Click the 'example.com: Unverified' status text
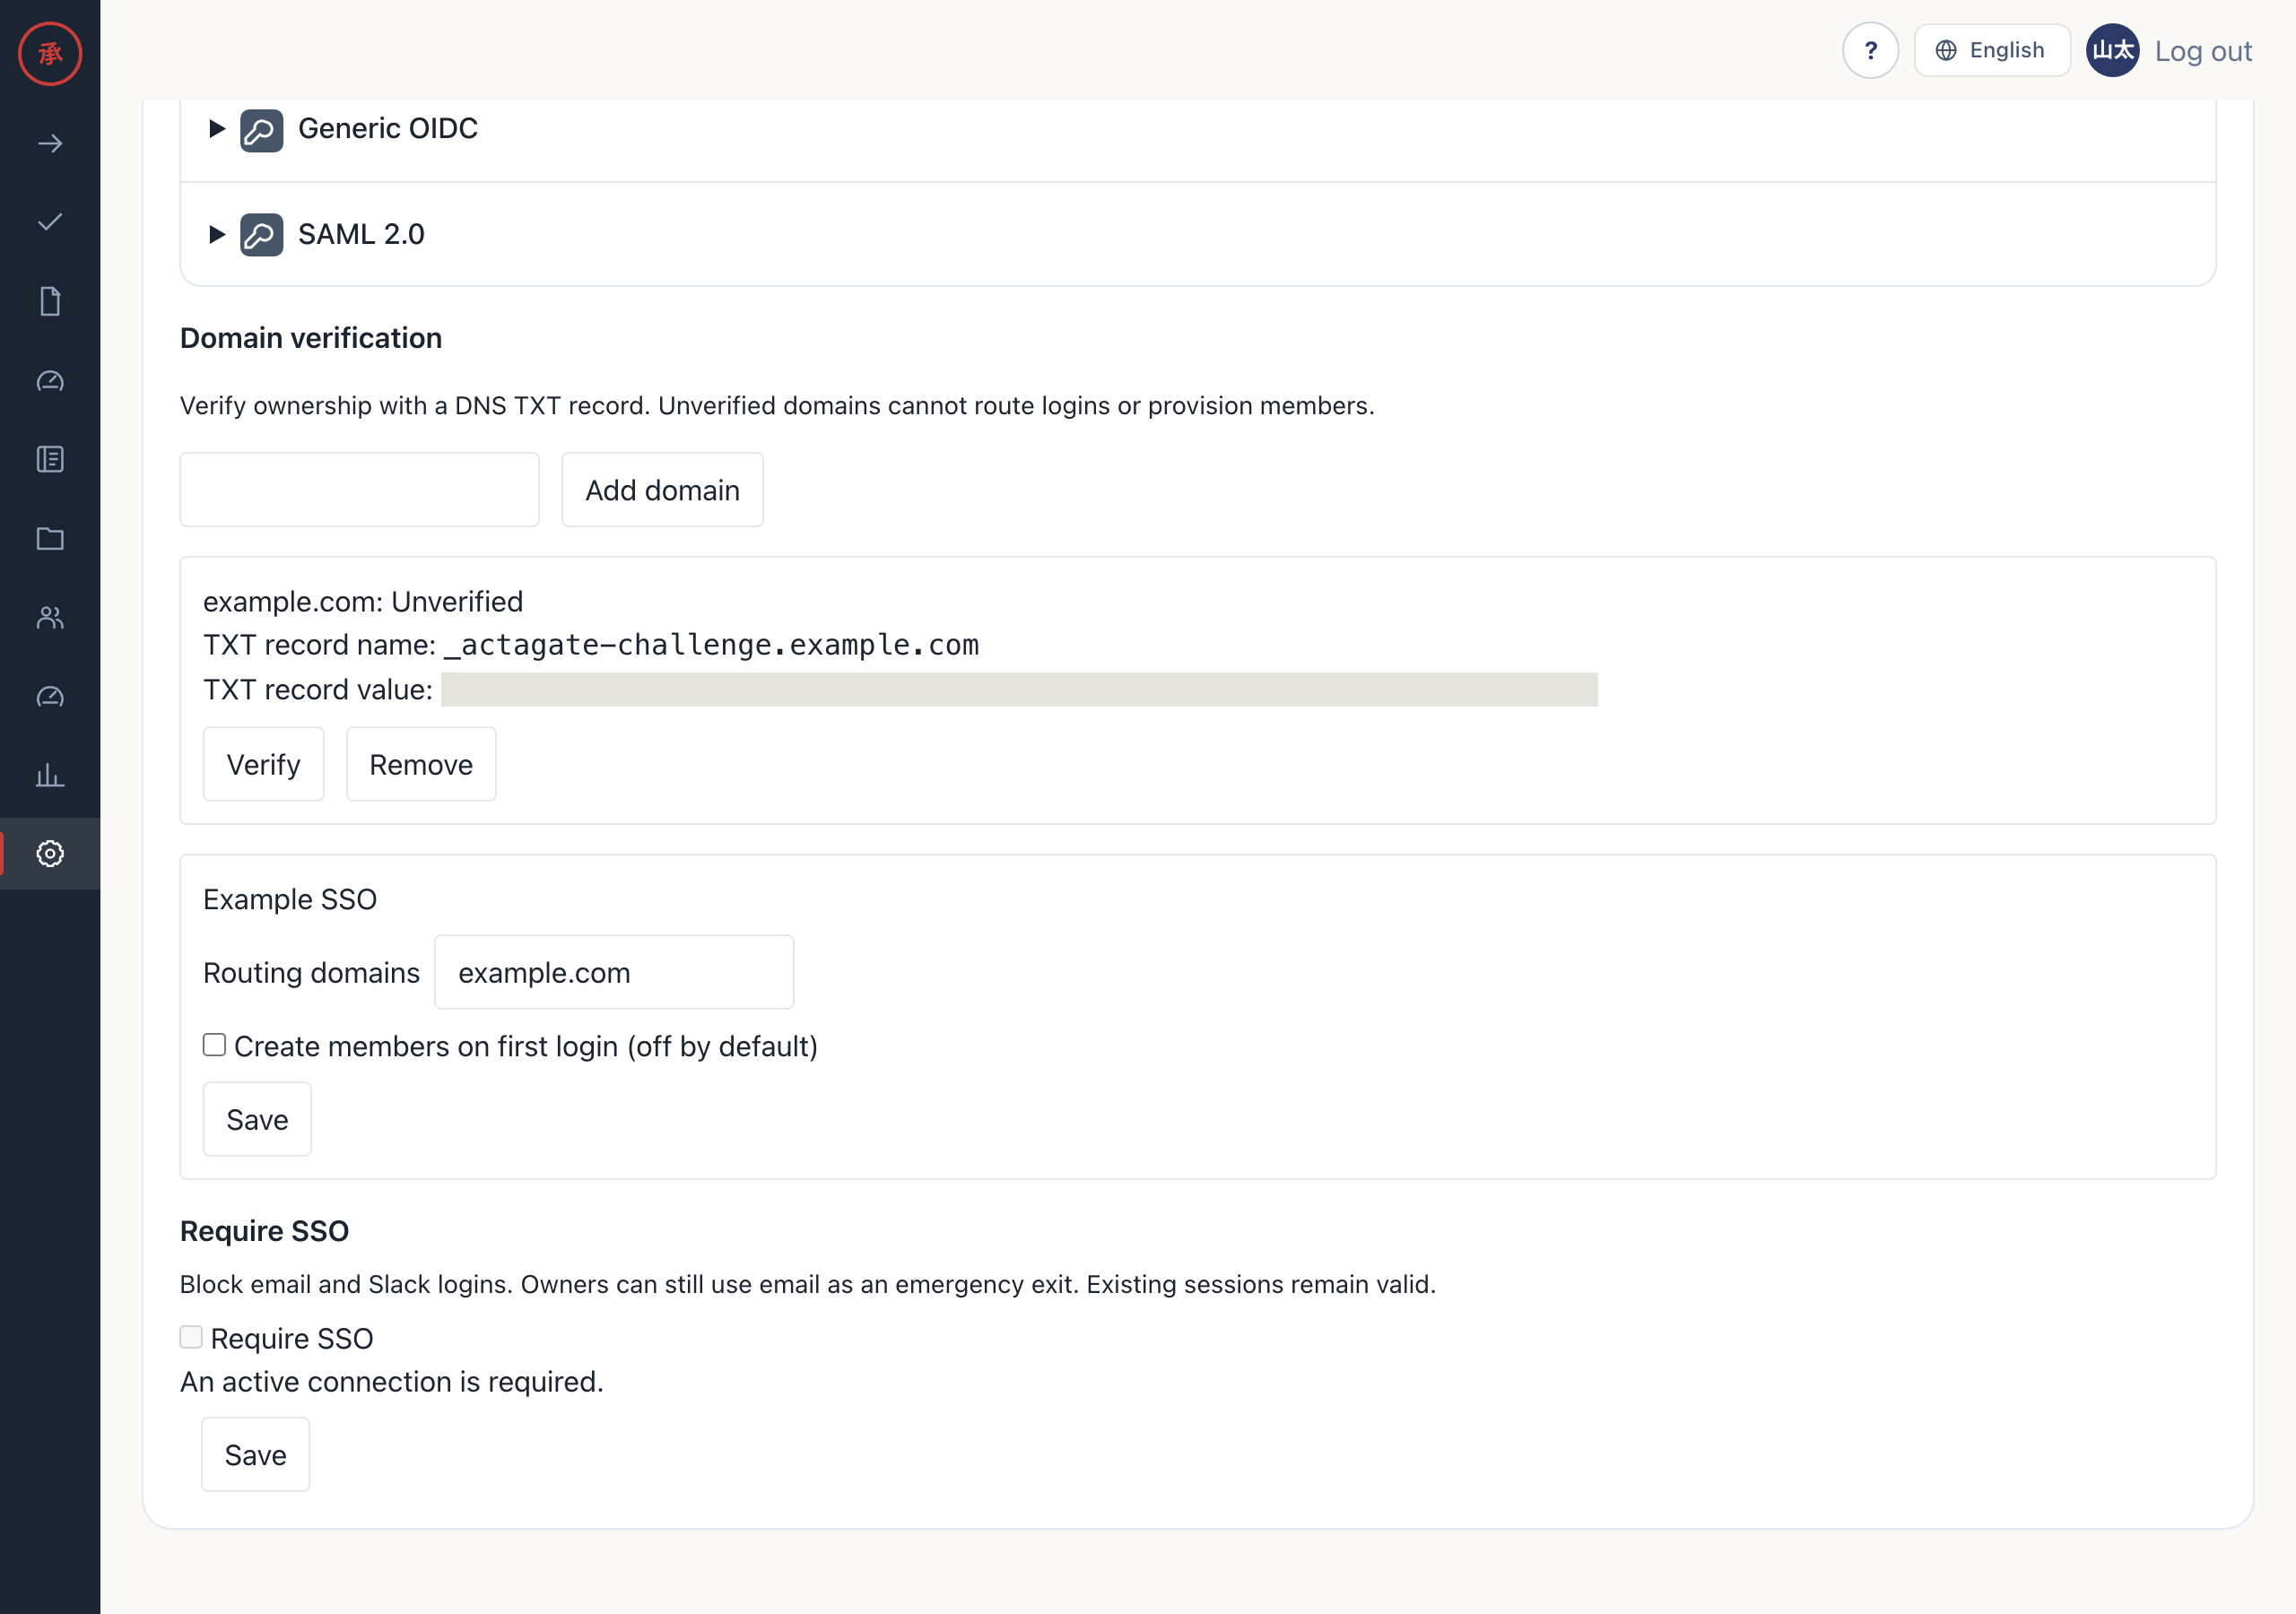This screenshot has height=1614, width=2296. coord(363,601)
